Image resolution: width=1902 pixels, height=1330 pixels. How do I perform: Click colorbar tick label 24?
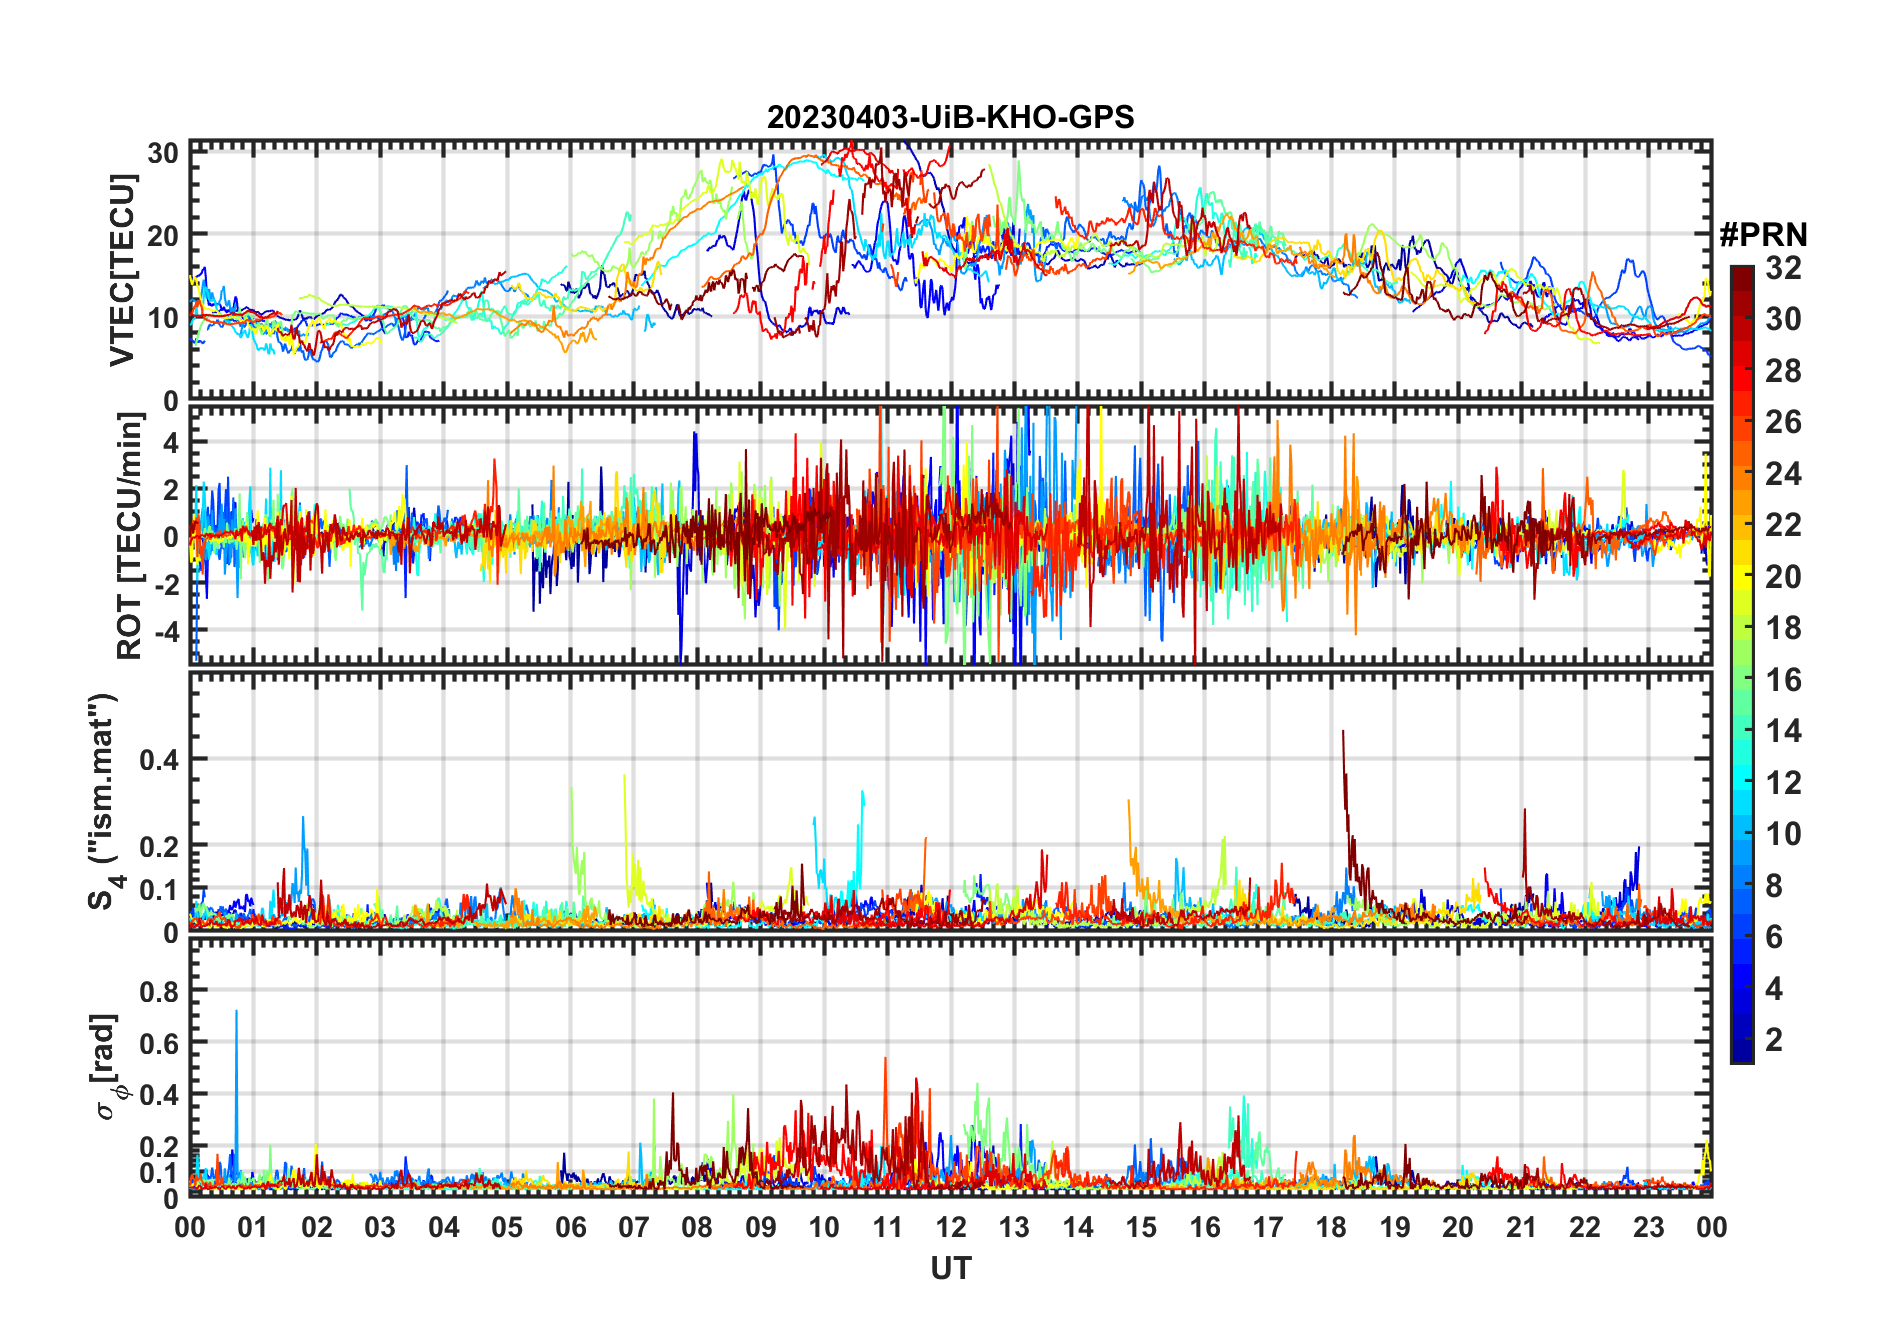click(1783, 474)
